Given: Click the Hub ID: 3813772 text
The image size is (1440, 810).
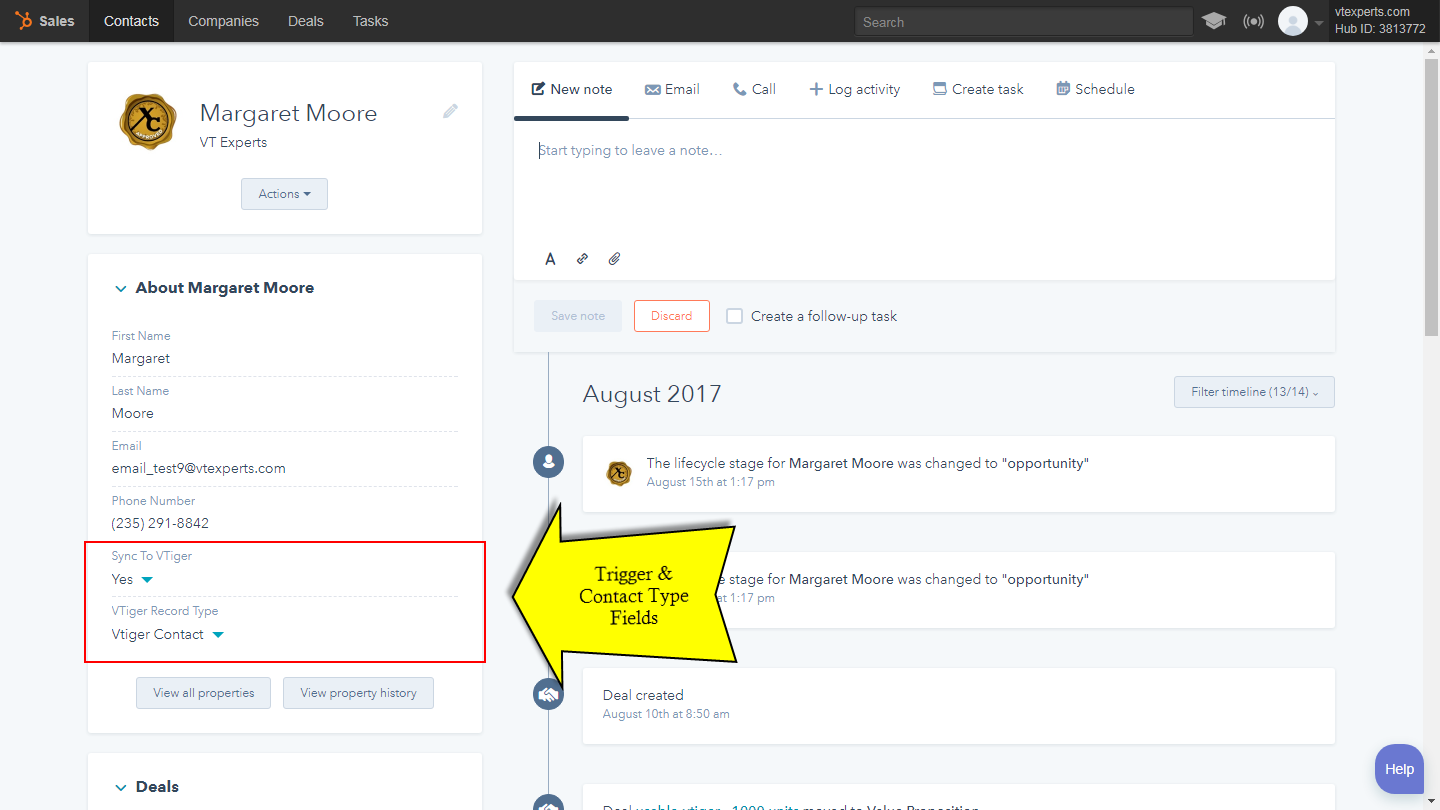Looking at the screenshot, I should [x=1380, y=29].
